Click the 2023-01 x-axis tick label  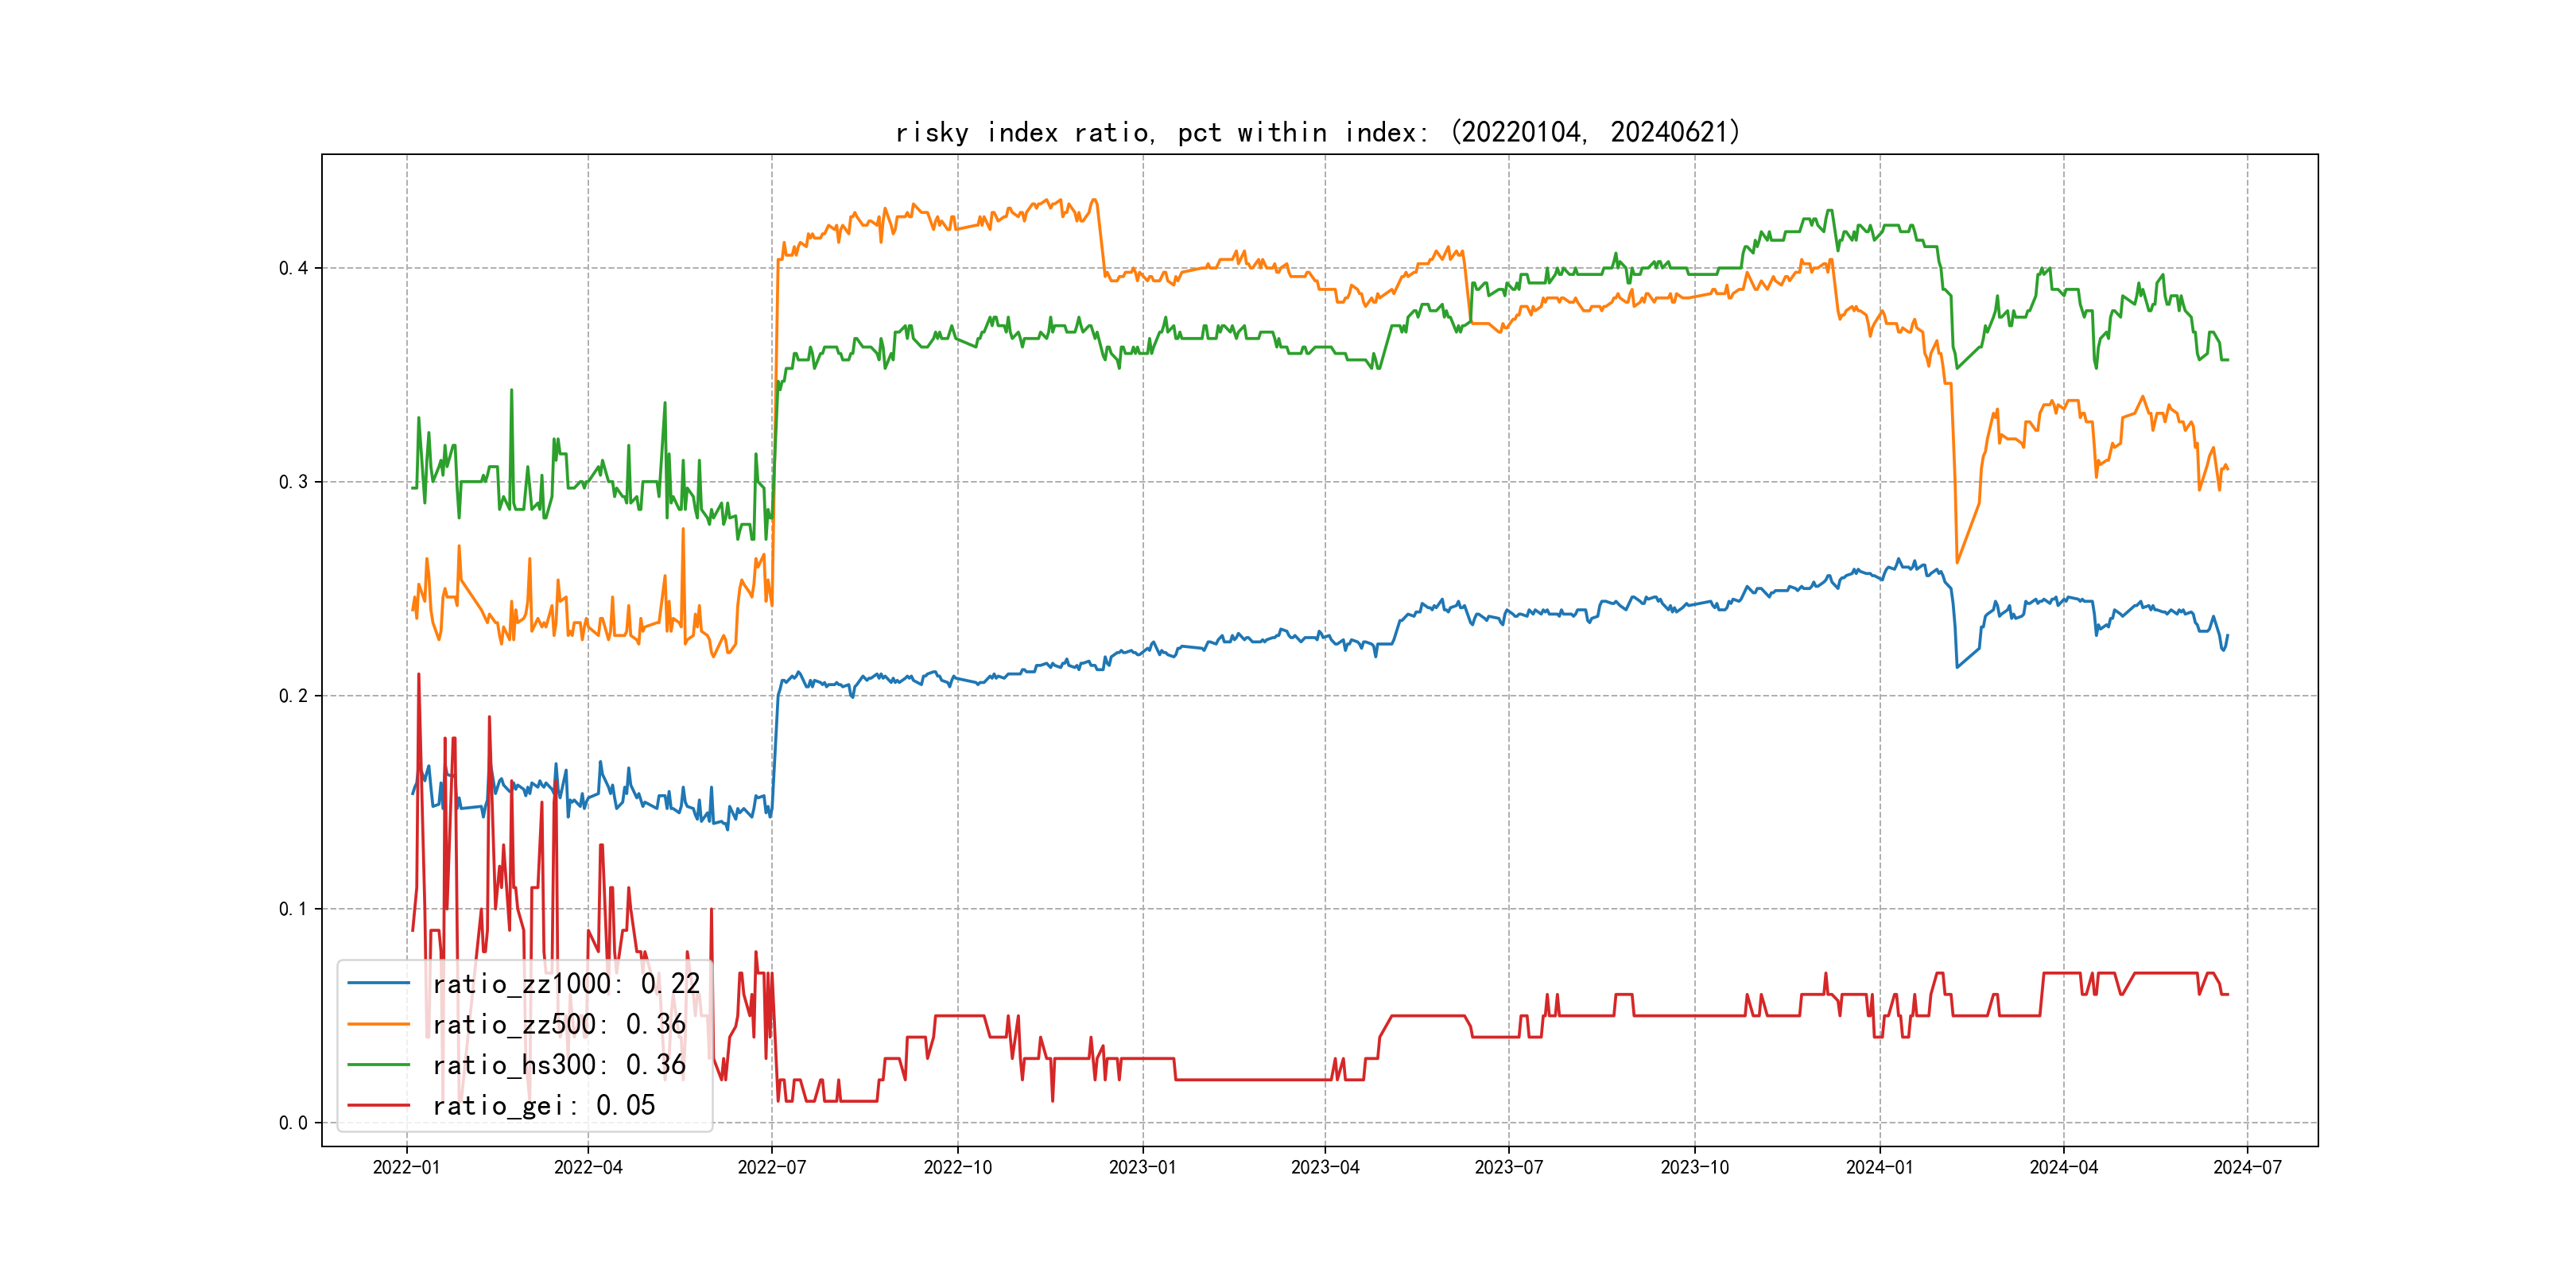1142,1167
